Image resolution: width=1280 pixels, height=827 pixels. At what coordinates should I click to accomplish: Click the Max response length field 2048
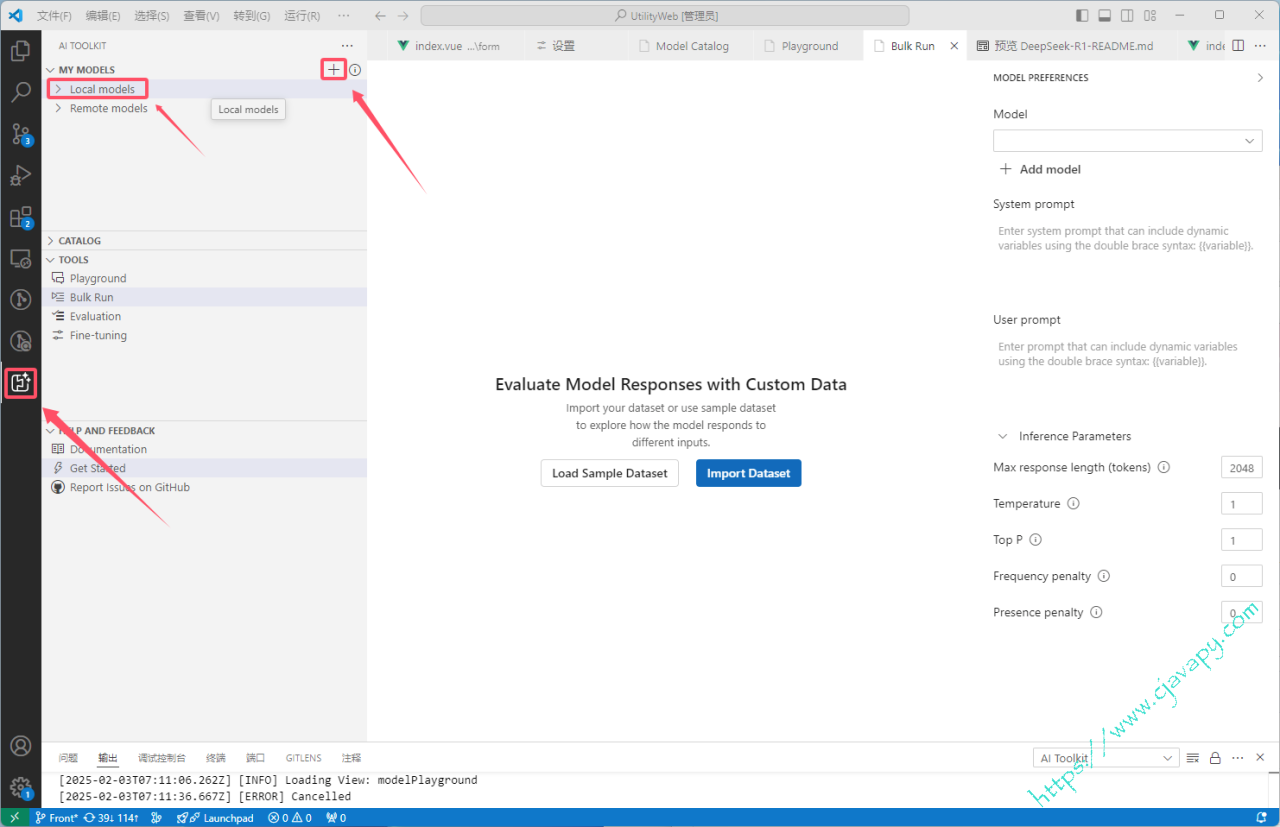1242,468
